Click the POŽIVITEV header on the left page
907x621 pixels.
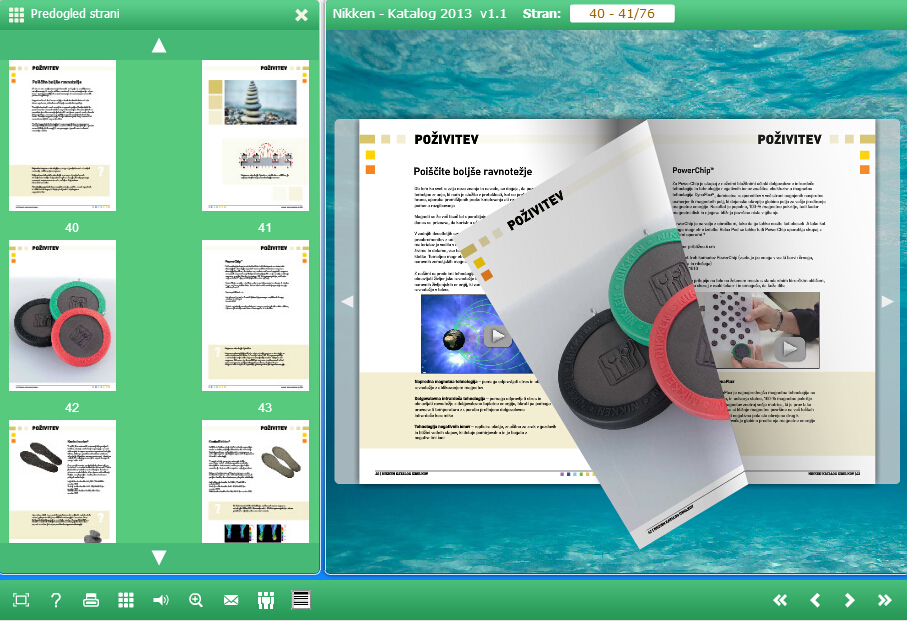click(446, 139)
